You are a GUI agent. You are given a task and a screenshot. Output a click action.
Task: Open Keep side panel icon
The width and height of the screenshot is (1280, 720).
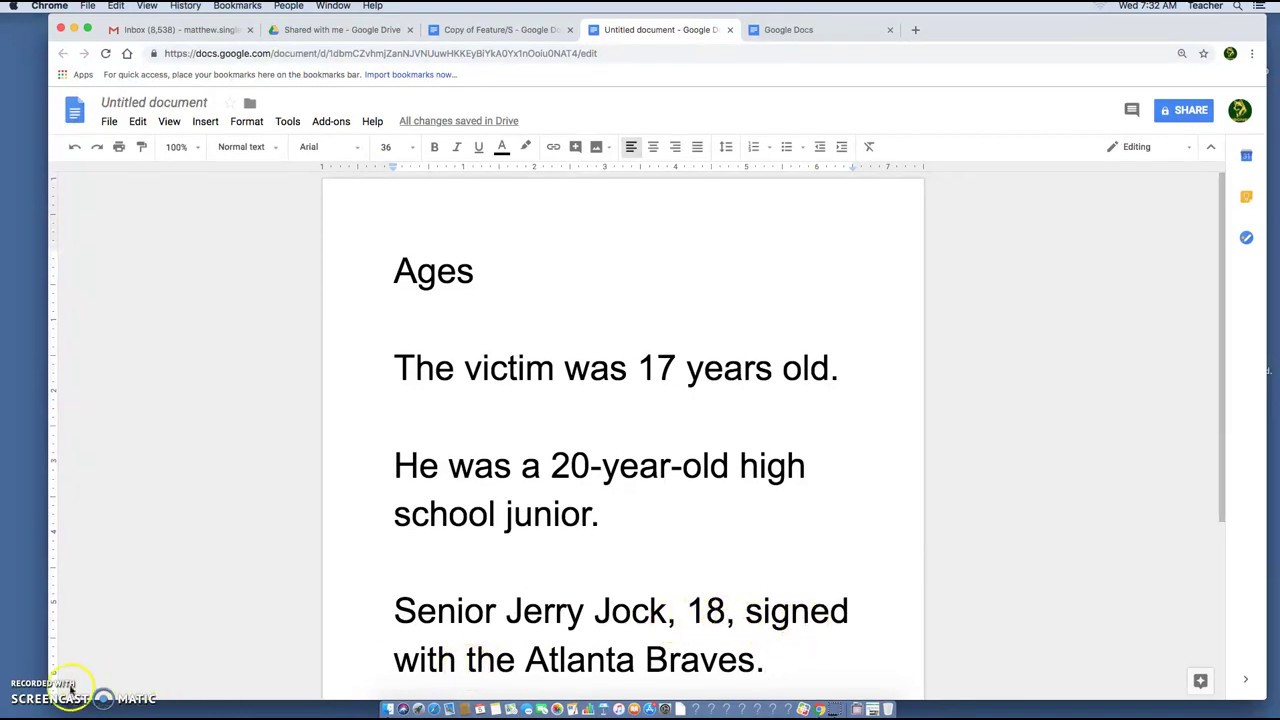pos(1246,197)
